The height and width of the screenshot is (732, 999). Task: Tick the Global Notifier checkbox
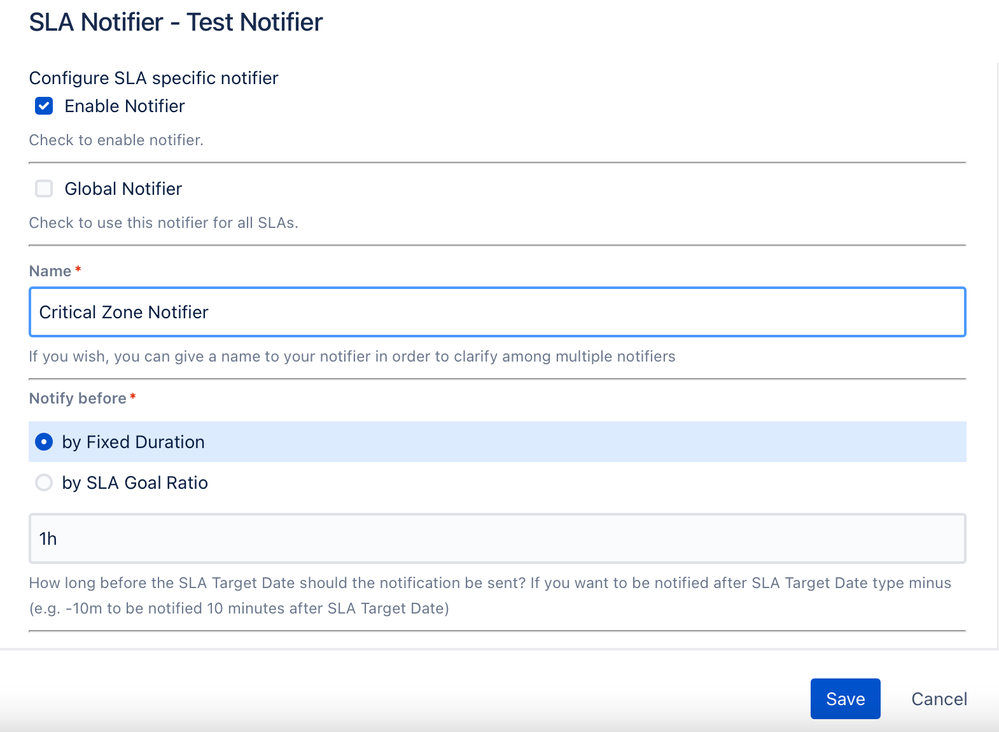pos(44,189)
